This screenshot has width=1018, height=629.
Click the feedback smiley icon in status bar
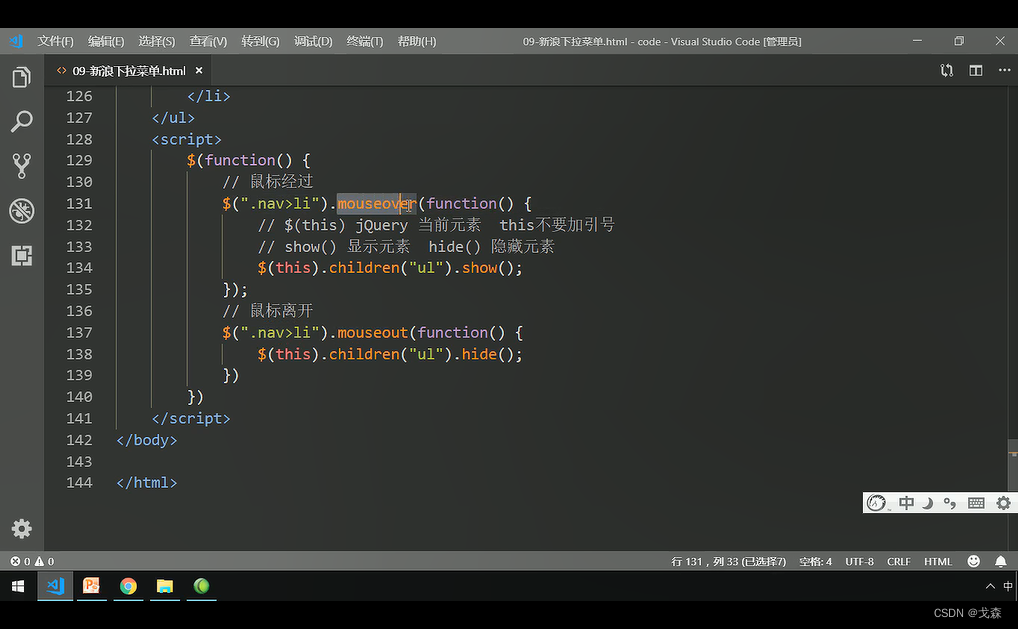click(973, 561)
